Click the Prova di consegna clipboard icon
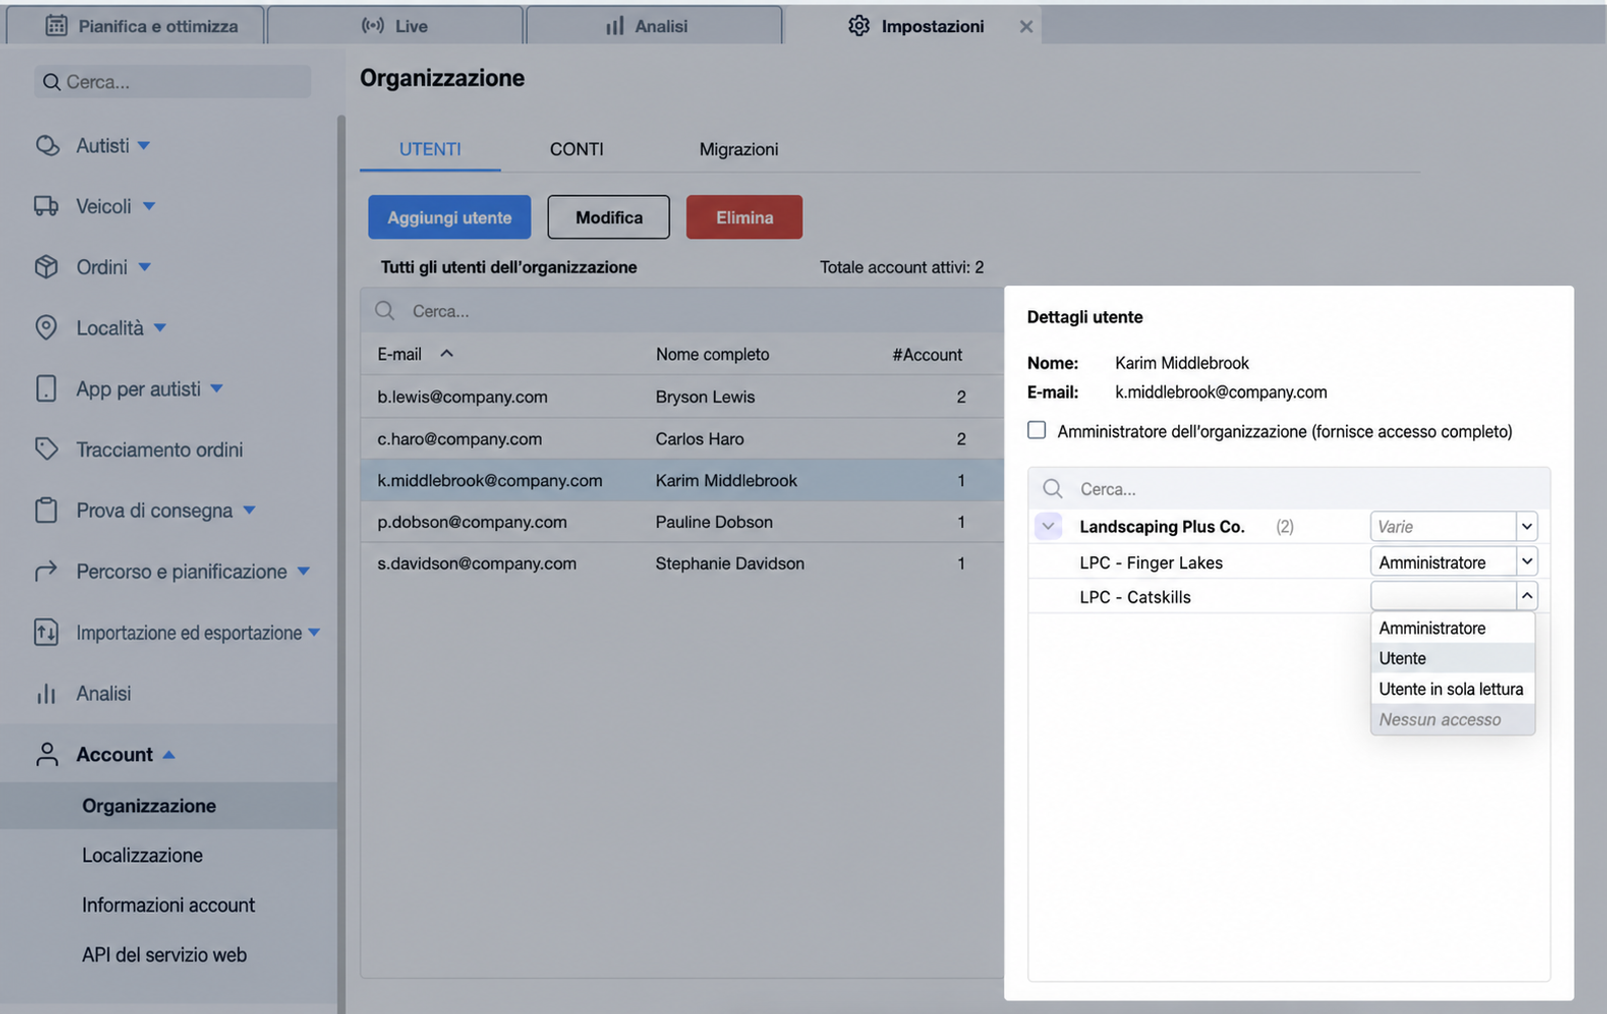The height and width of the screenshot is (1014, 1607). tap(46, 510)
